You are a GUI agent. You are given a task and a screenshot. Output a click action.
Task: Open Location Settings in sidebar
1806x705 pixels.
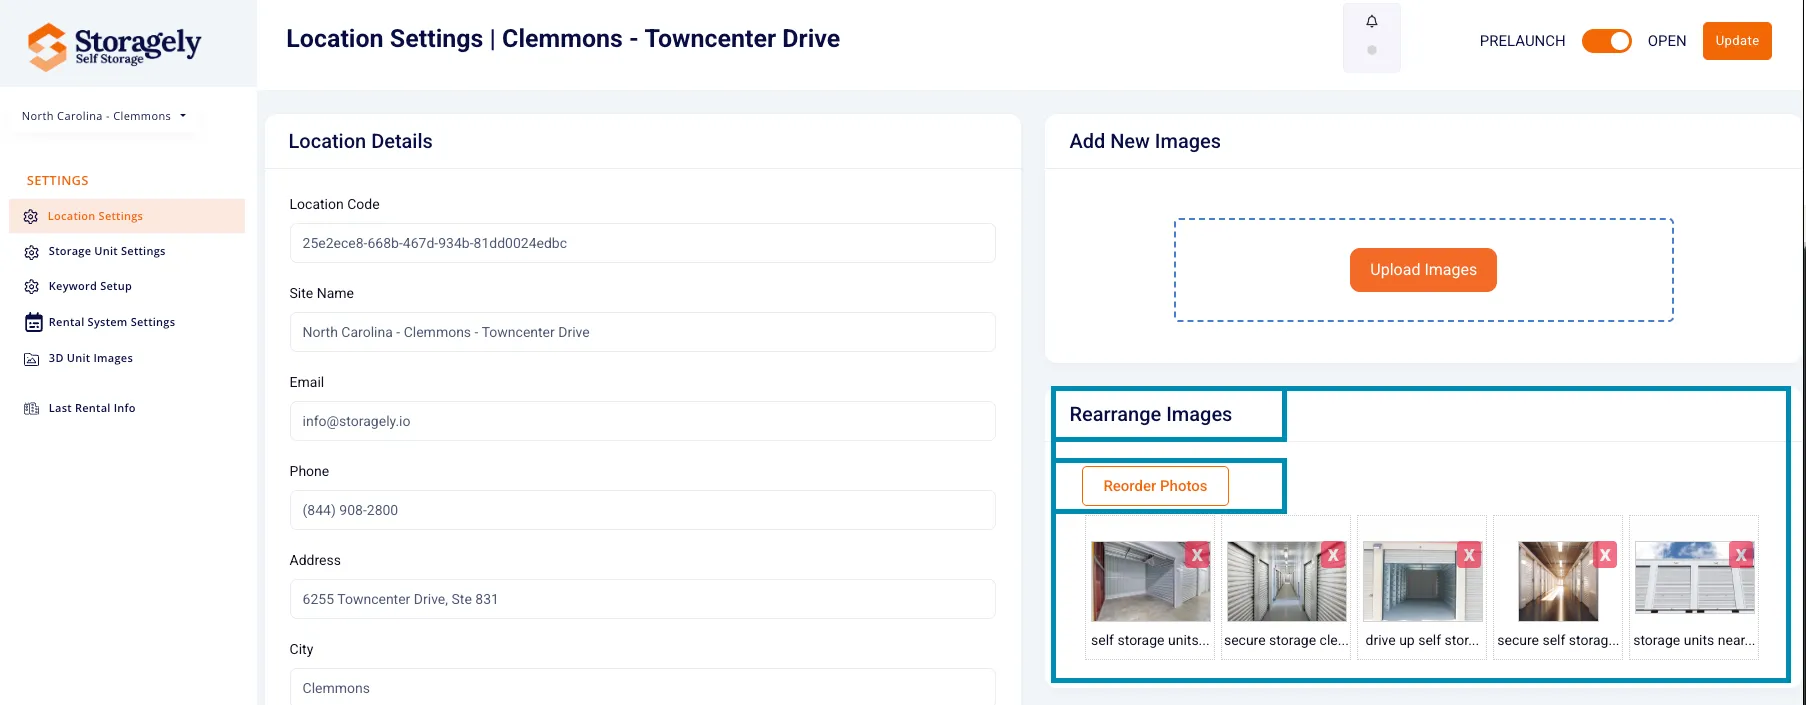pyautogui.click(x=127, y=216)
